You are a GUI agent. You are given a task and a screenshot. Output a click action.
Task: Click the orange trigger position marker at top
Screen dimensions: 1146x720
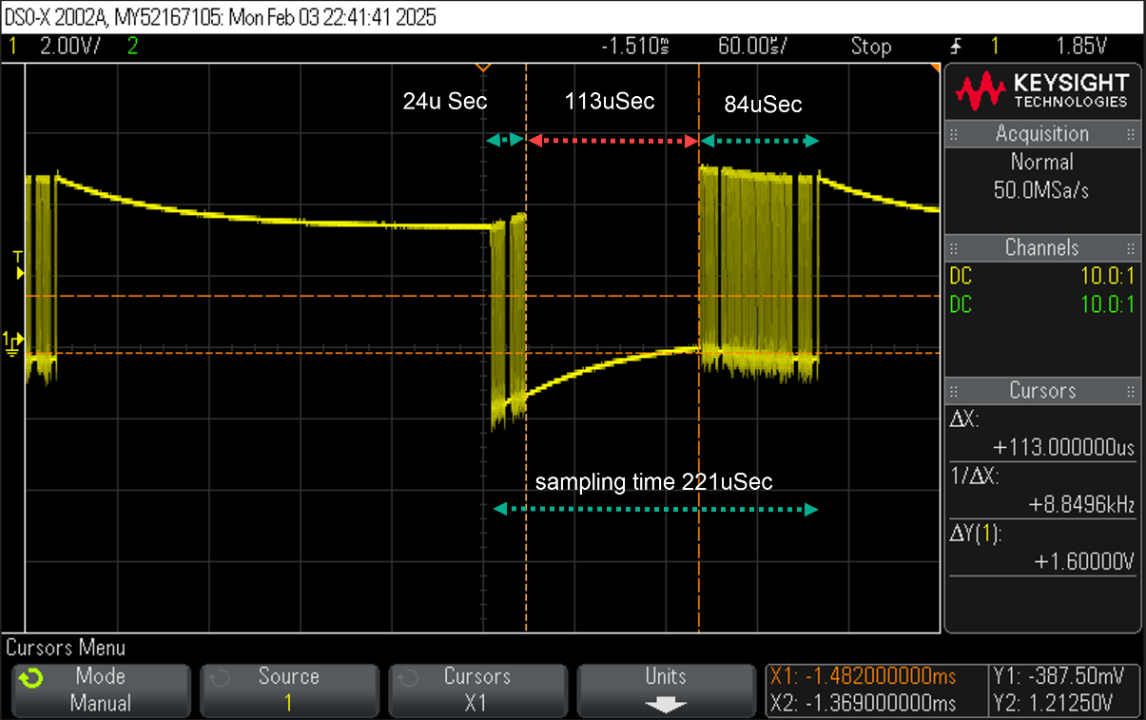tap(483, 68)
